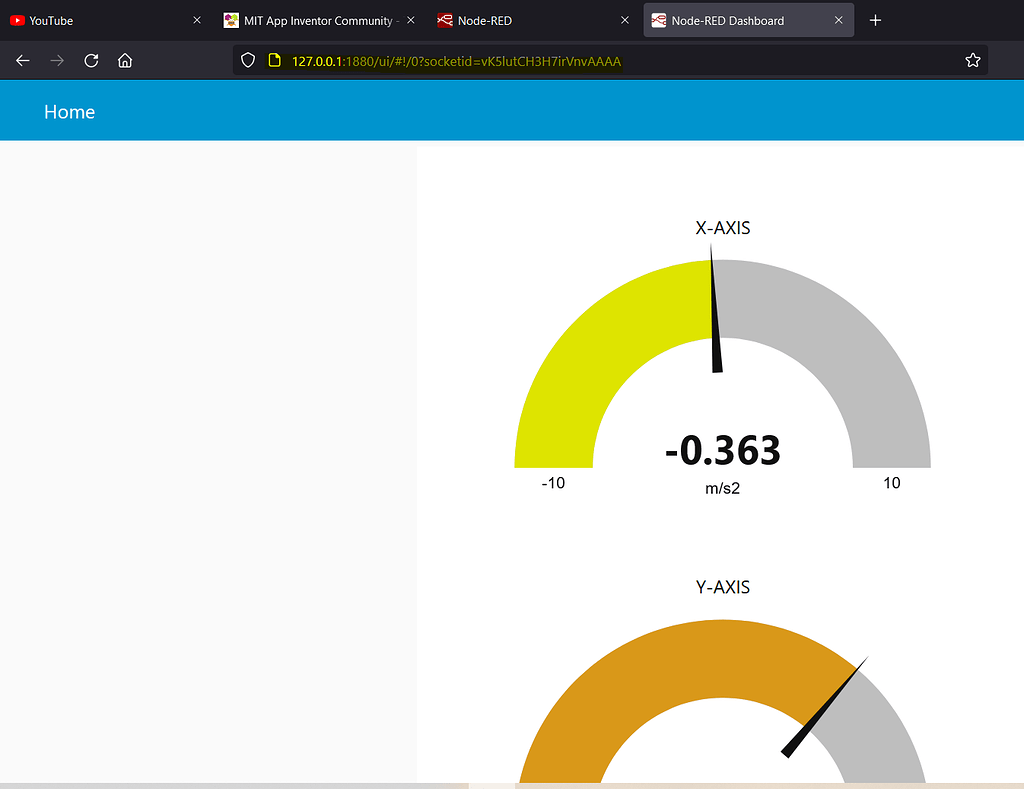Click the shield tracking protection icon
This screenshot has width=1024, height=789.
[249, 61]
